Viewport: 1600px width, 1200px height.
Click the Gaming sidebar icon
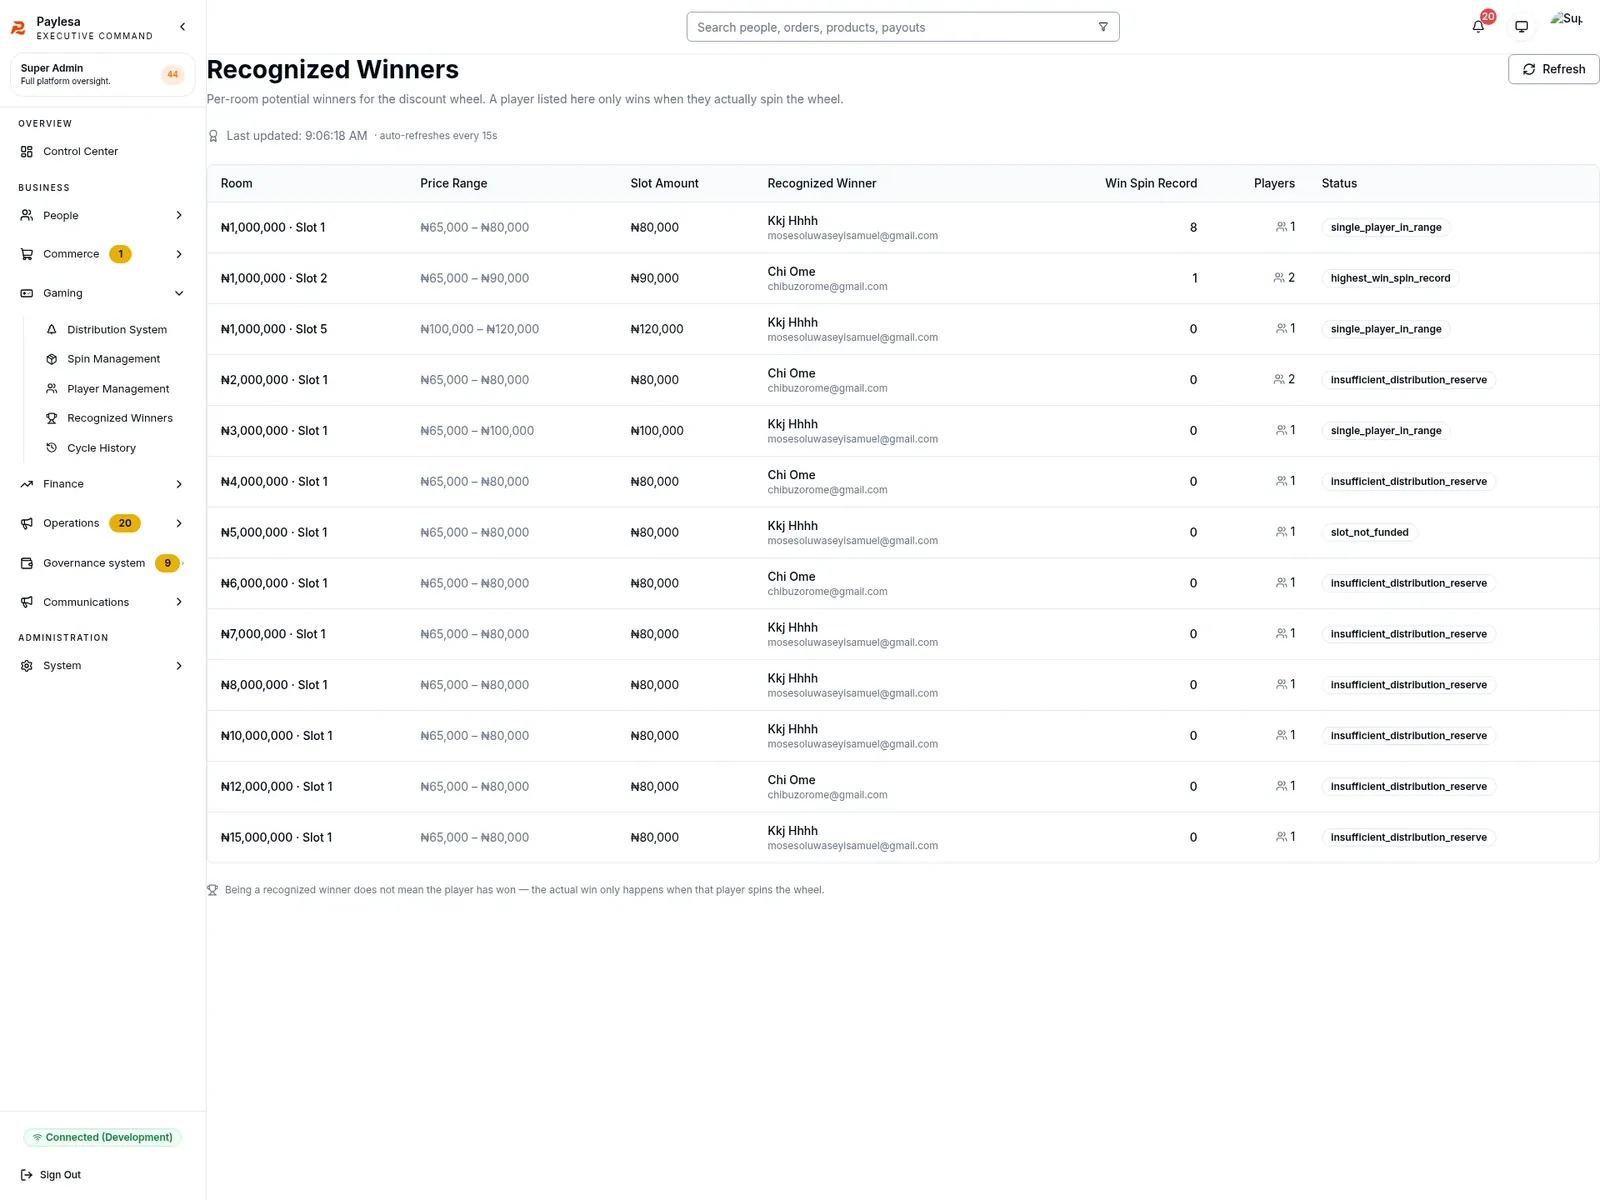(x=27, y=293)
